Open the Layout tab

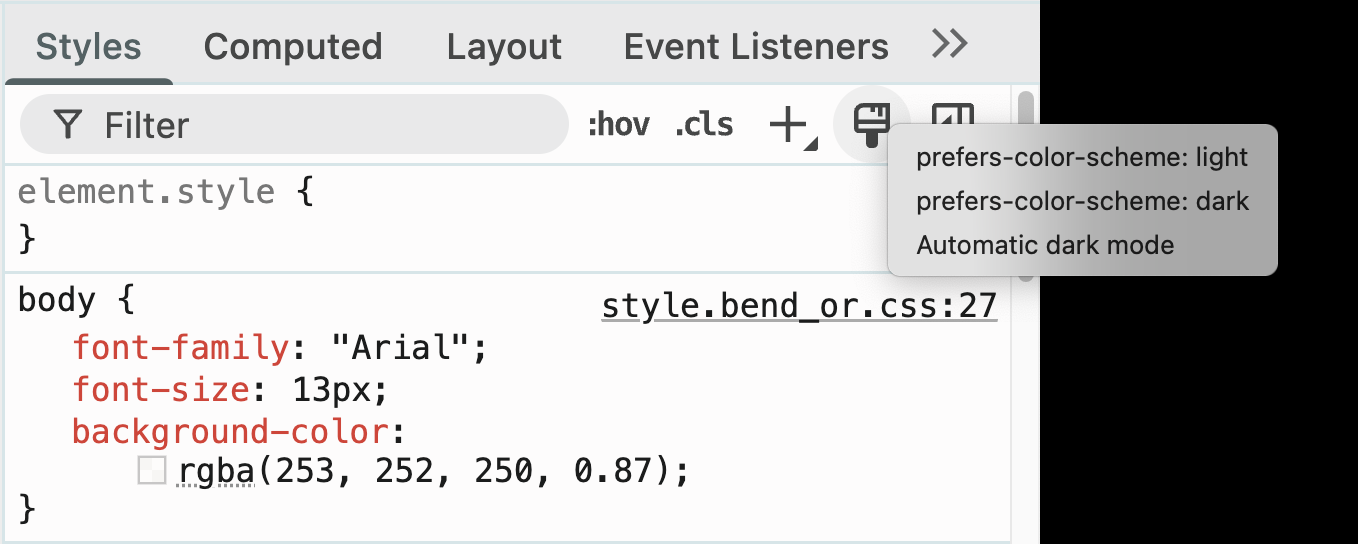point(504,46)
